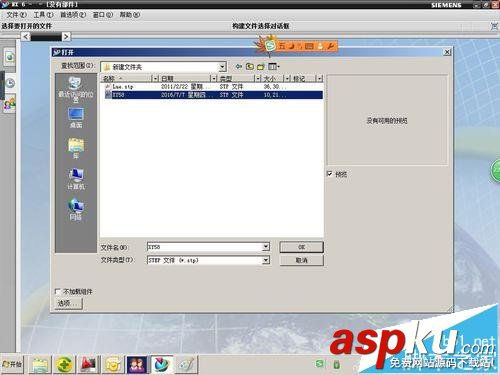Select the Lua.stp file row
This screenshot has width=500, height=375.
[x=213, y=87]
